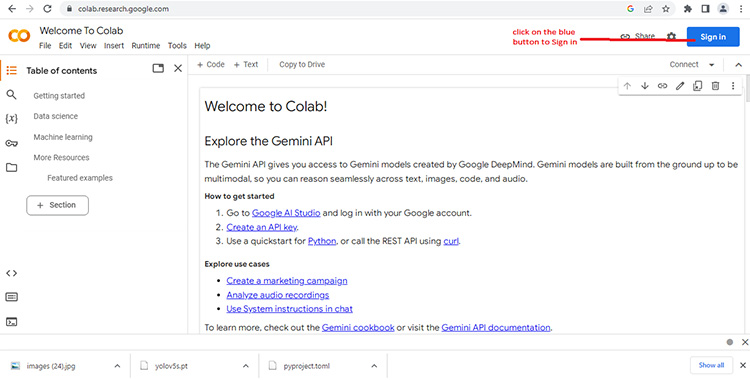Expand options for images (24).jpg download

click(x=117, y=366)
